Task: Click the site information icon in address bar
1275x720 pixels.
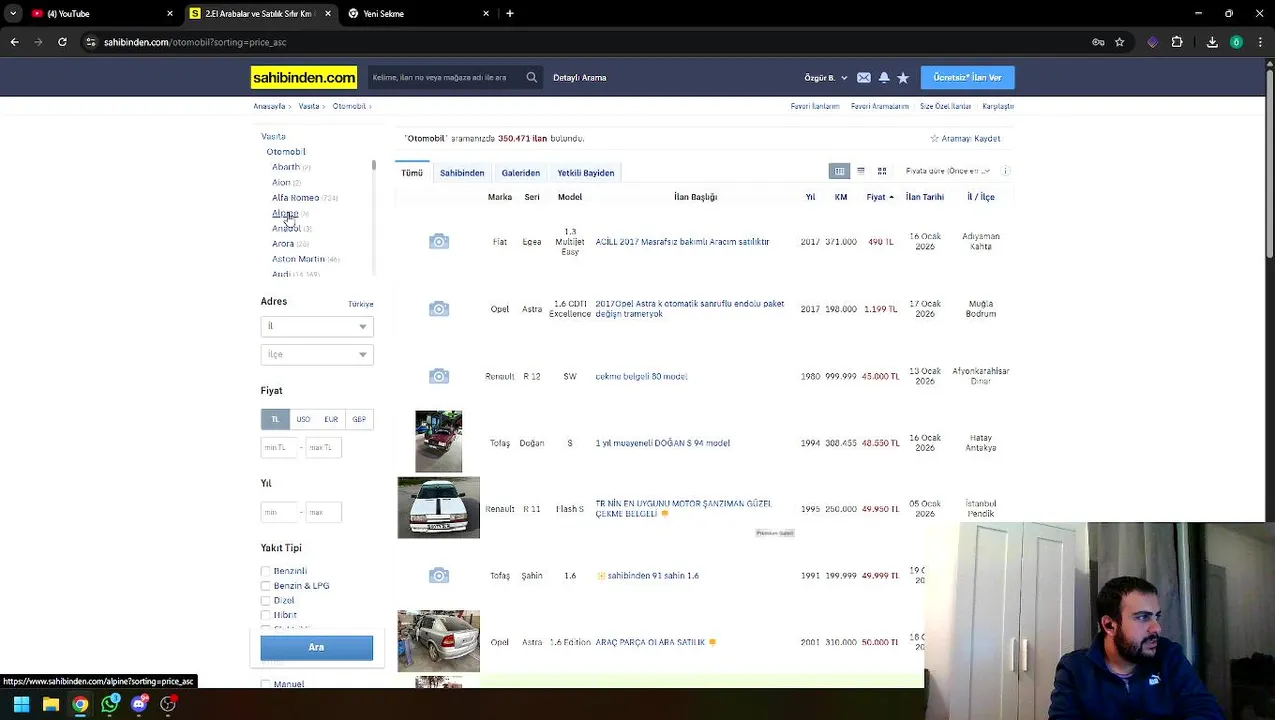Action: pos(91,42)
